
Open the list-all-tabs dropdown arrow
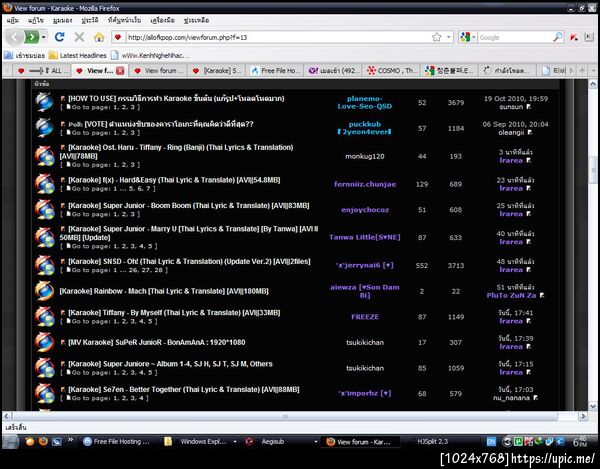click(x=593, y=70)
